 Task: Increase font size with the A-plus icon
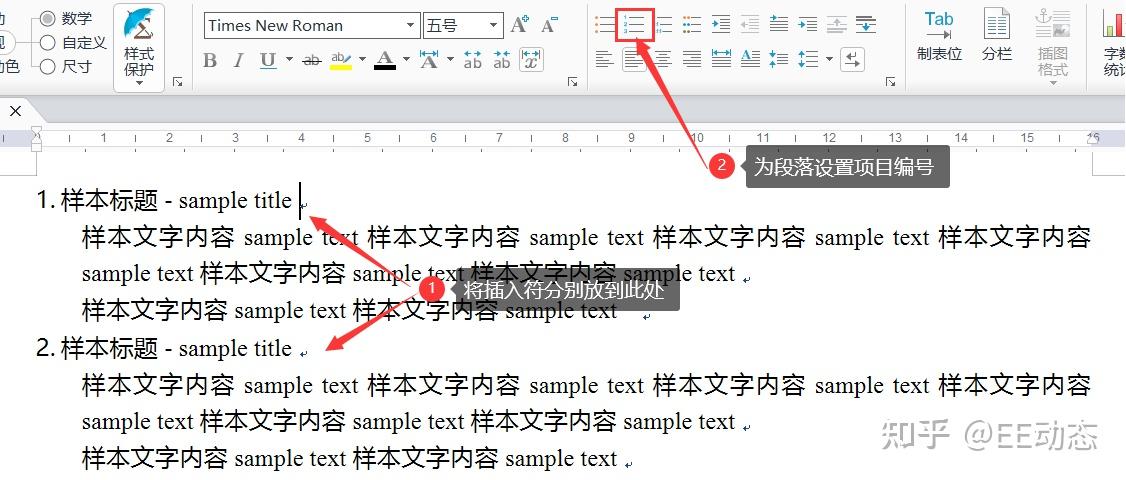(x=520, y=26)
